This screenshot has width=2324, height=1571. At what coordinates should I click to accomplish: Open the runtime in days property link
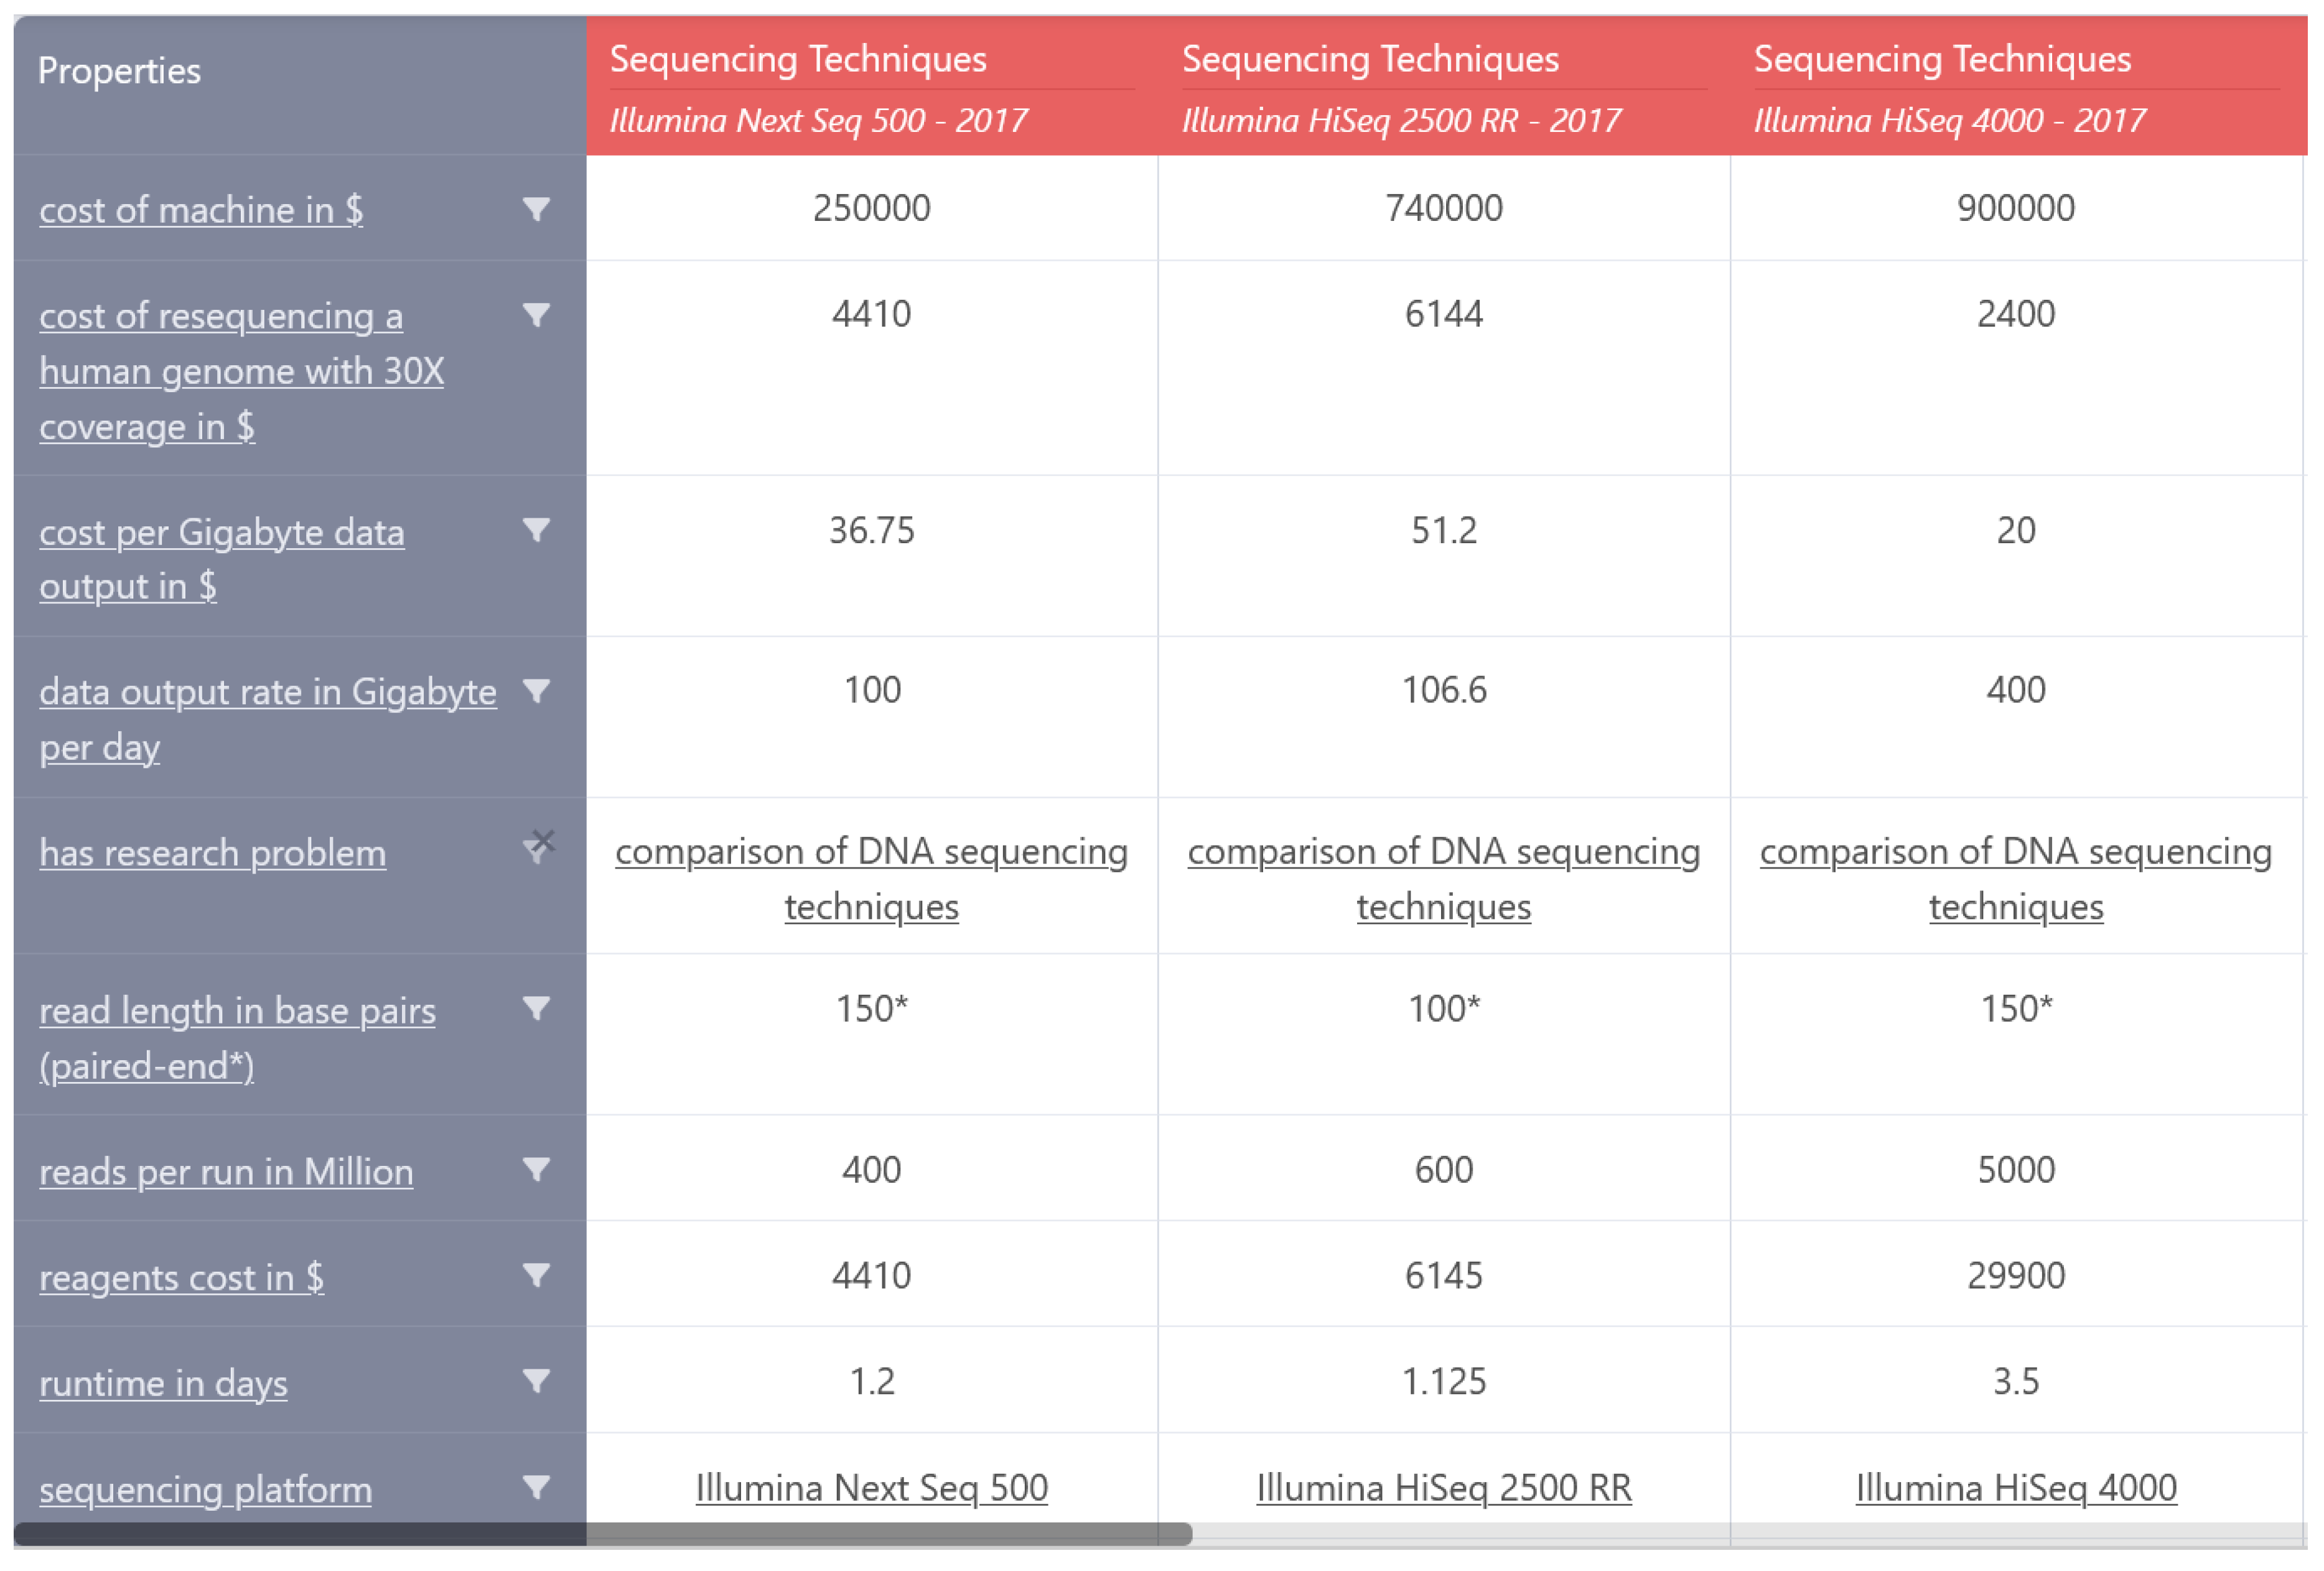(163, 1383)
